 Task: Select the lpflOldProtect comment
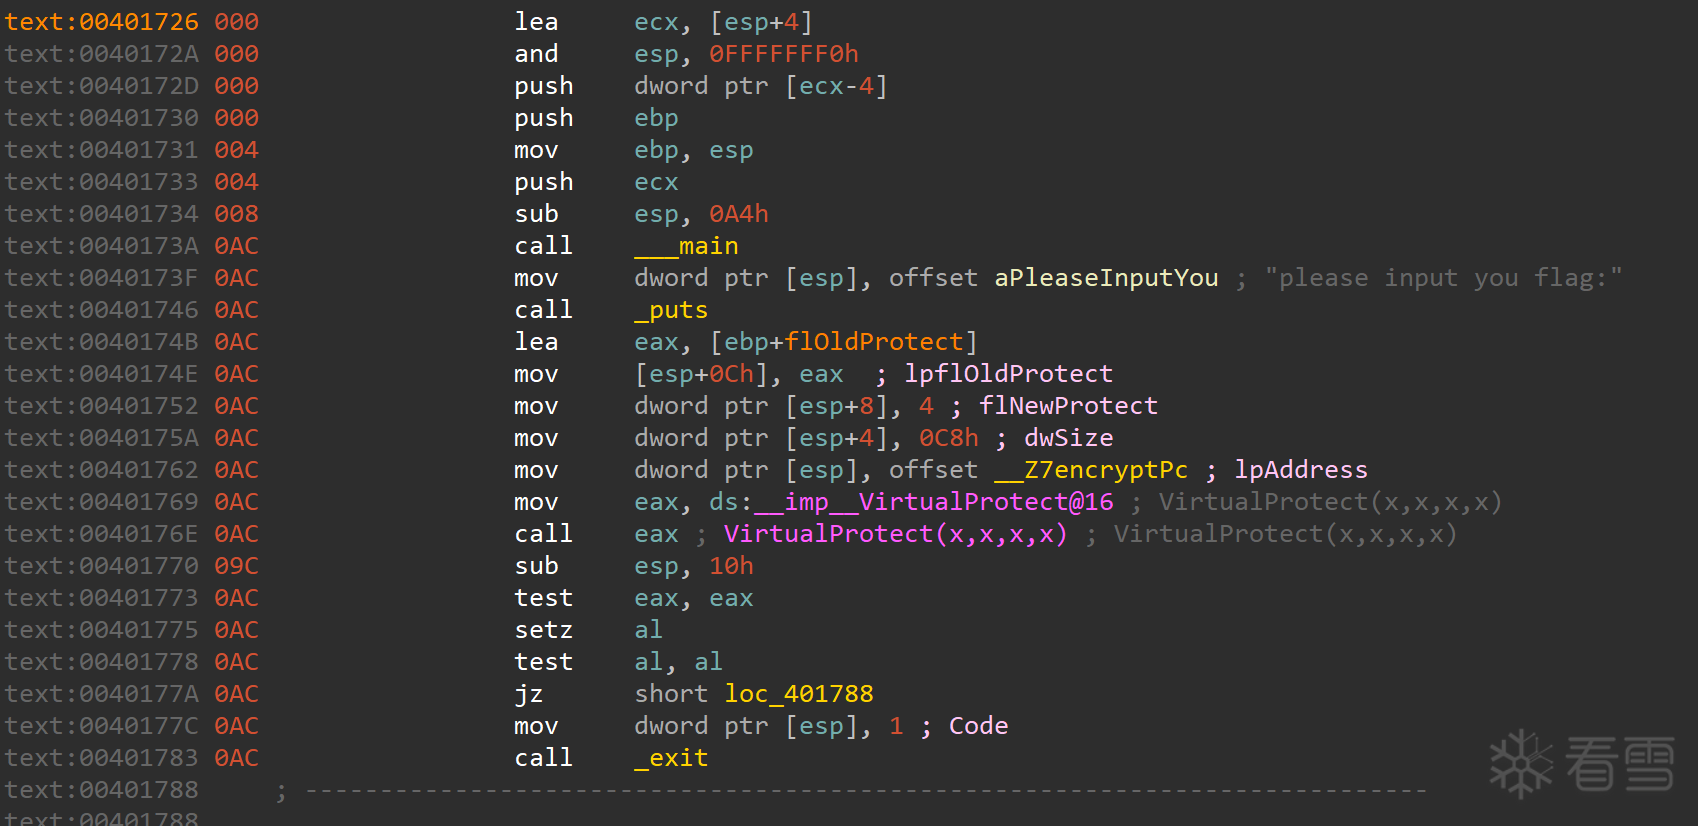tap(1008, 374)
